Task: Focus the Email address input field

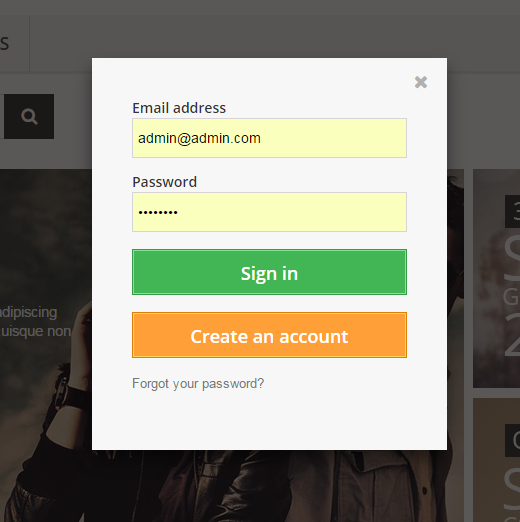Action: [x=269, y=138]
